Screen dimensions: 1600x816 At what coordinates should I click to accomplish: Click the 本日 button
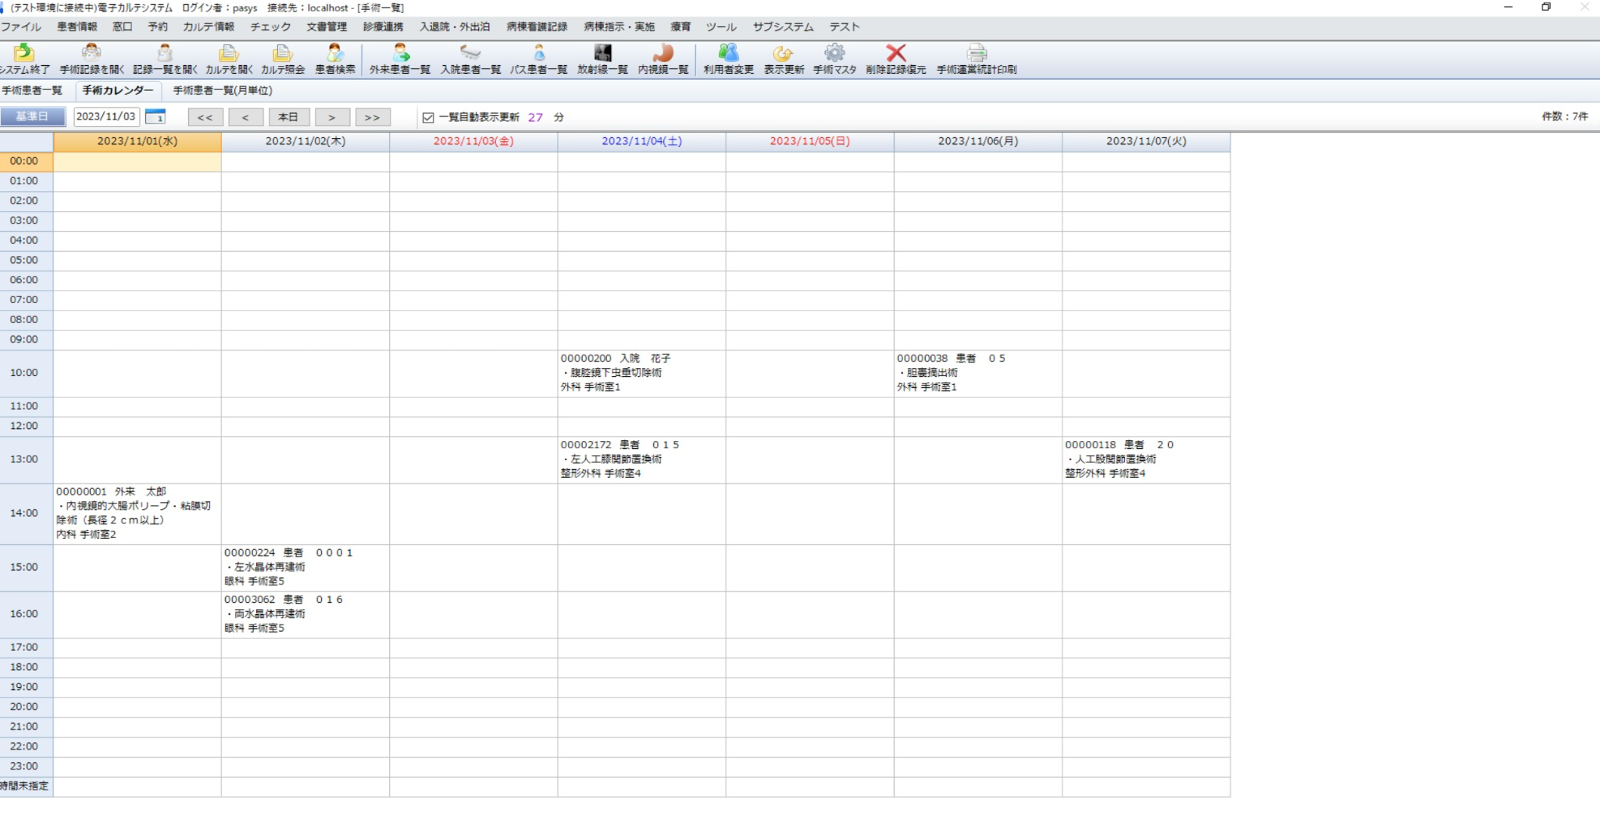(288, 117)
